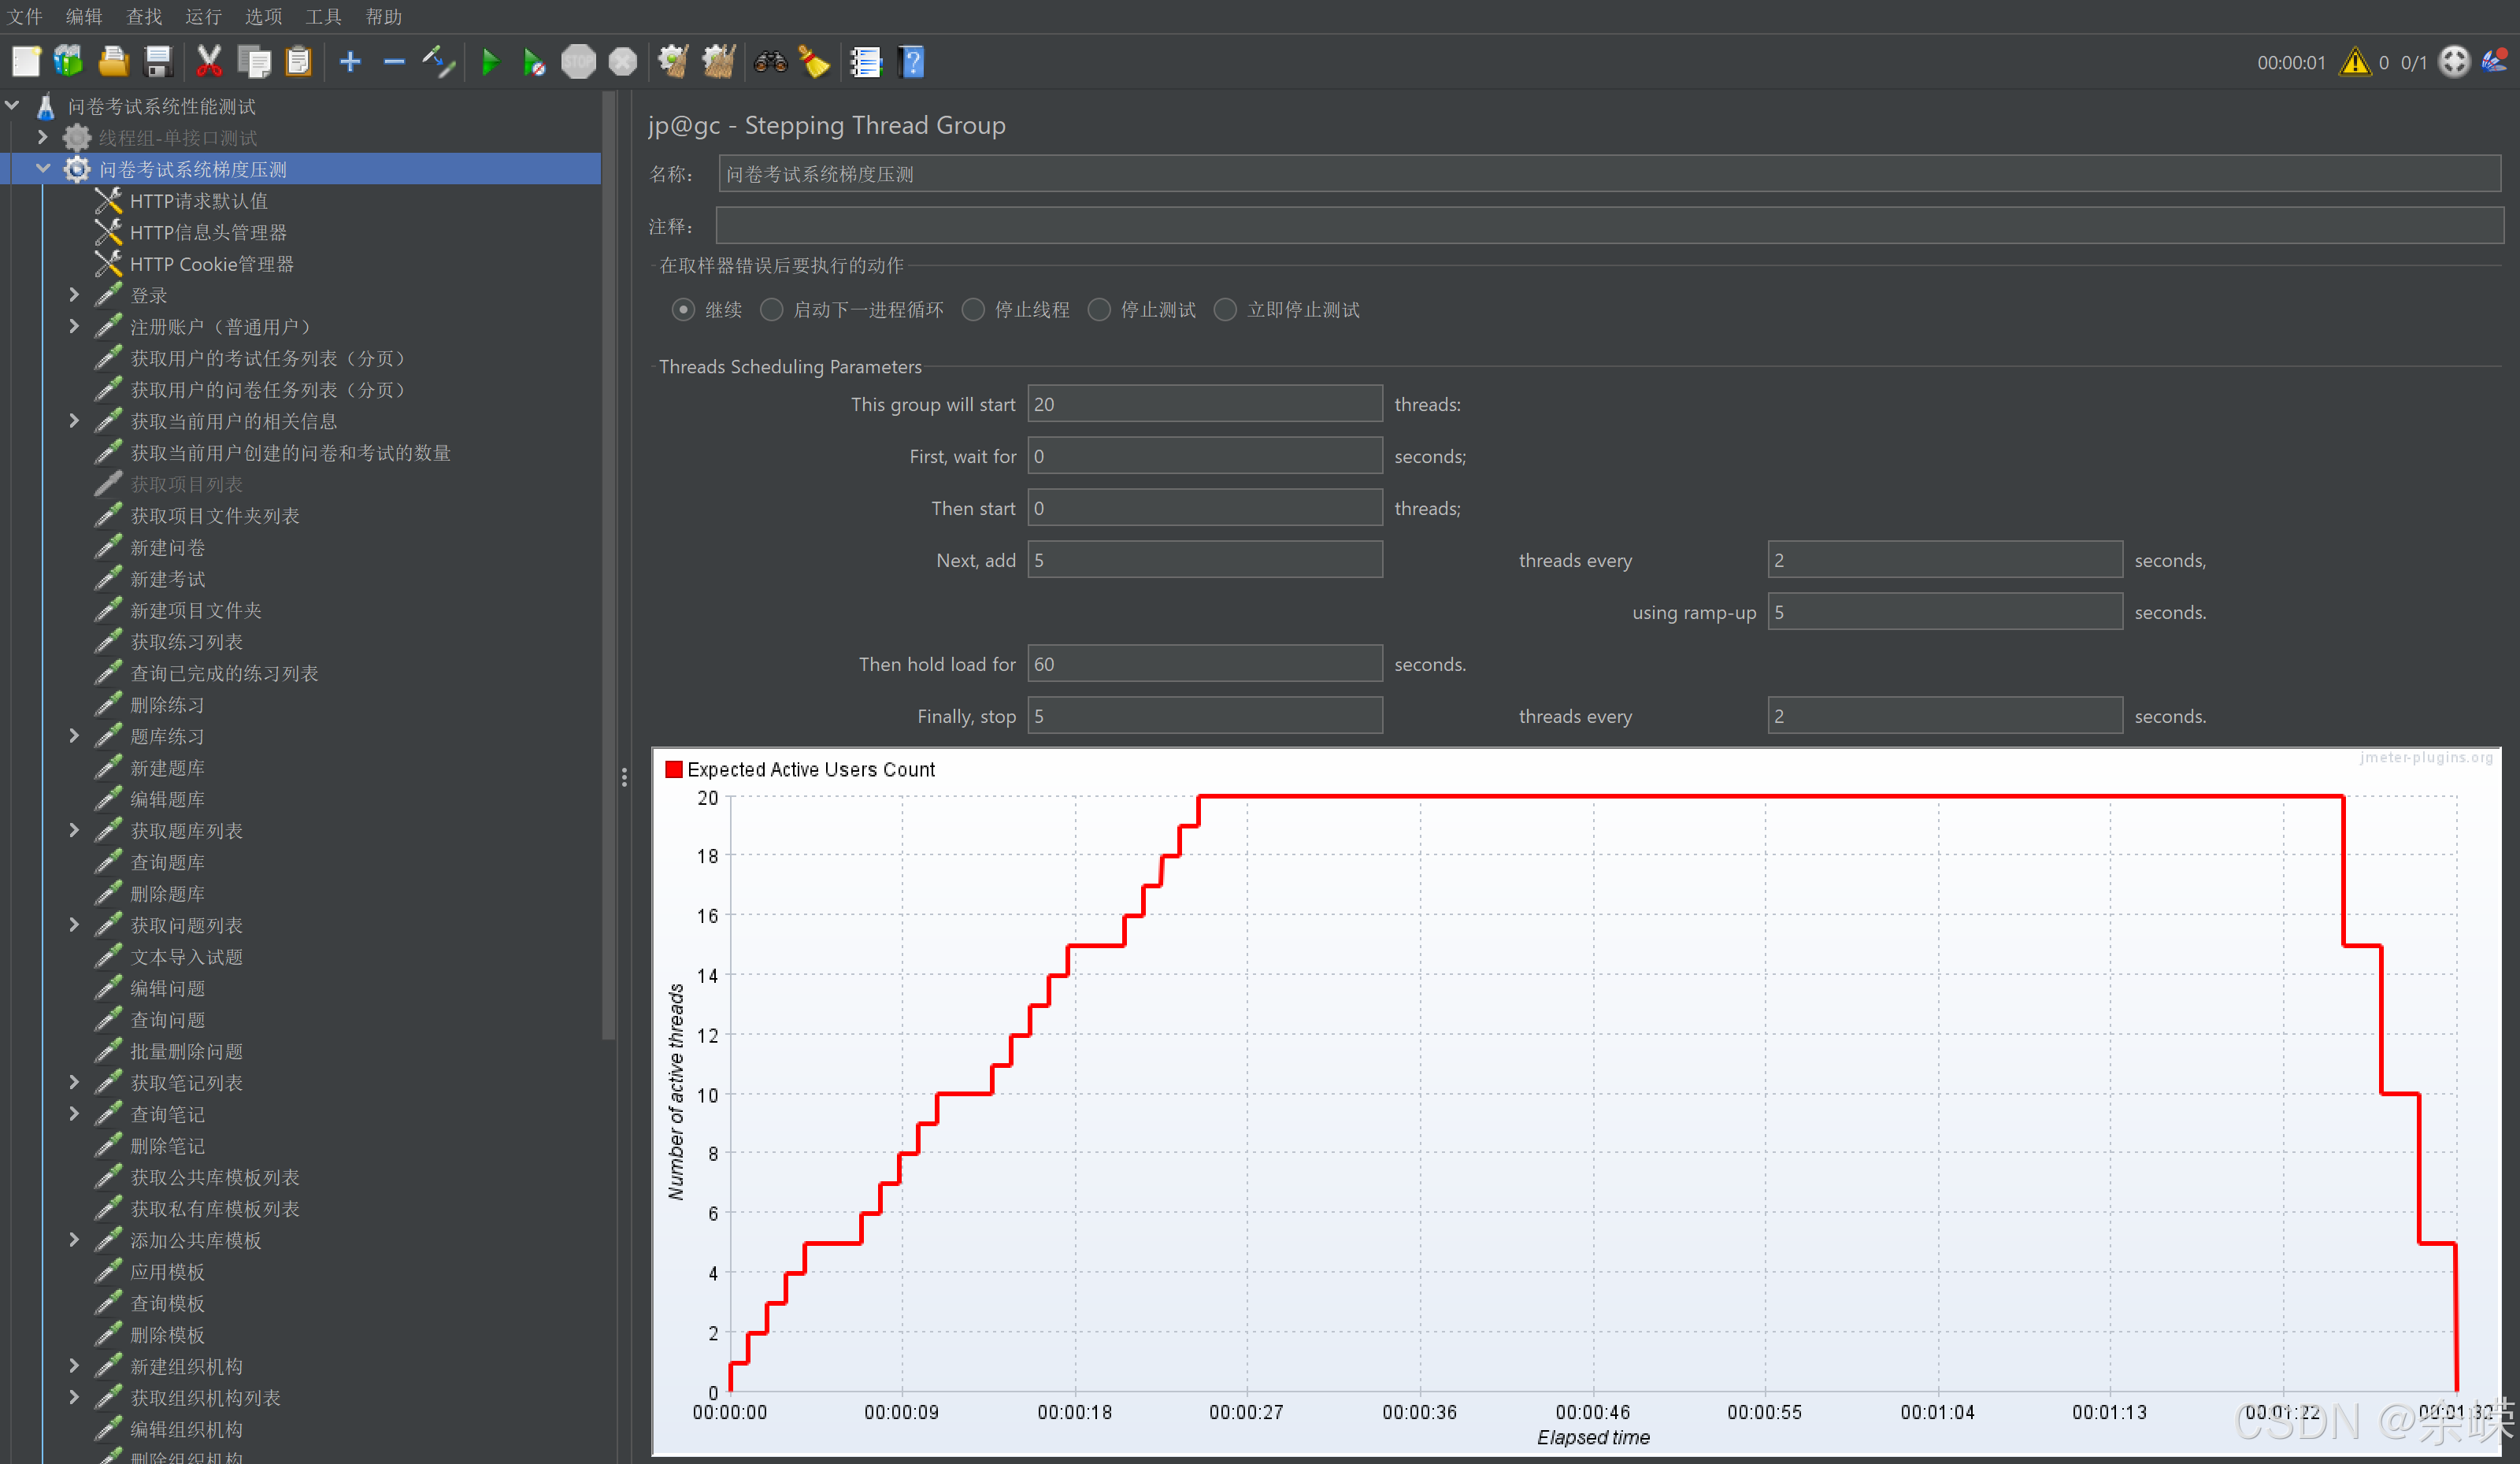
Task: Save the test plan with floppy icon
Action: [158, 62]
